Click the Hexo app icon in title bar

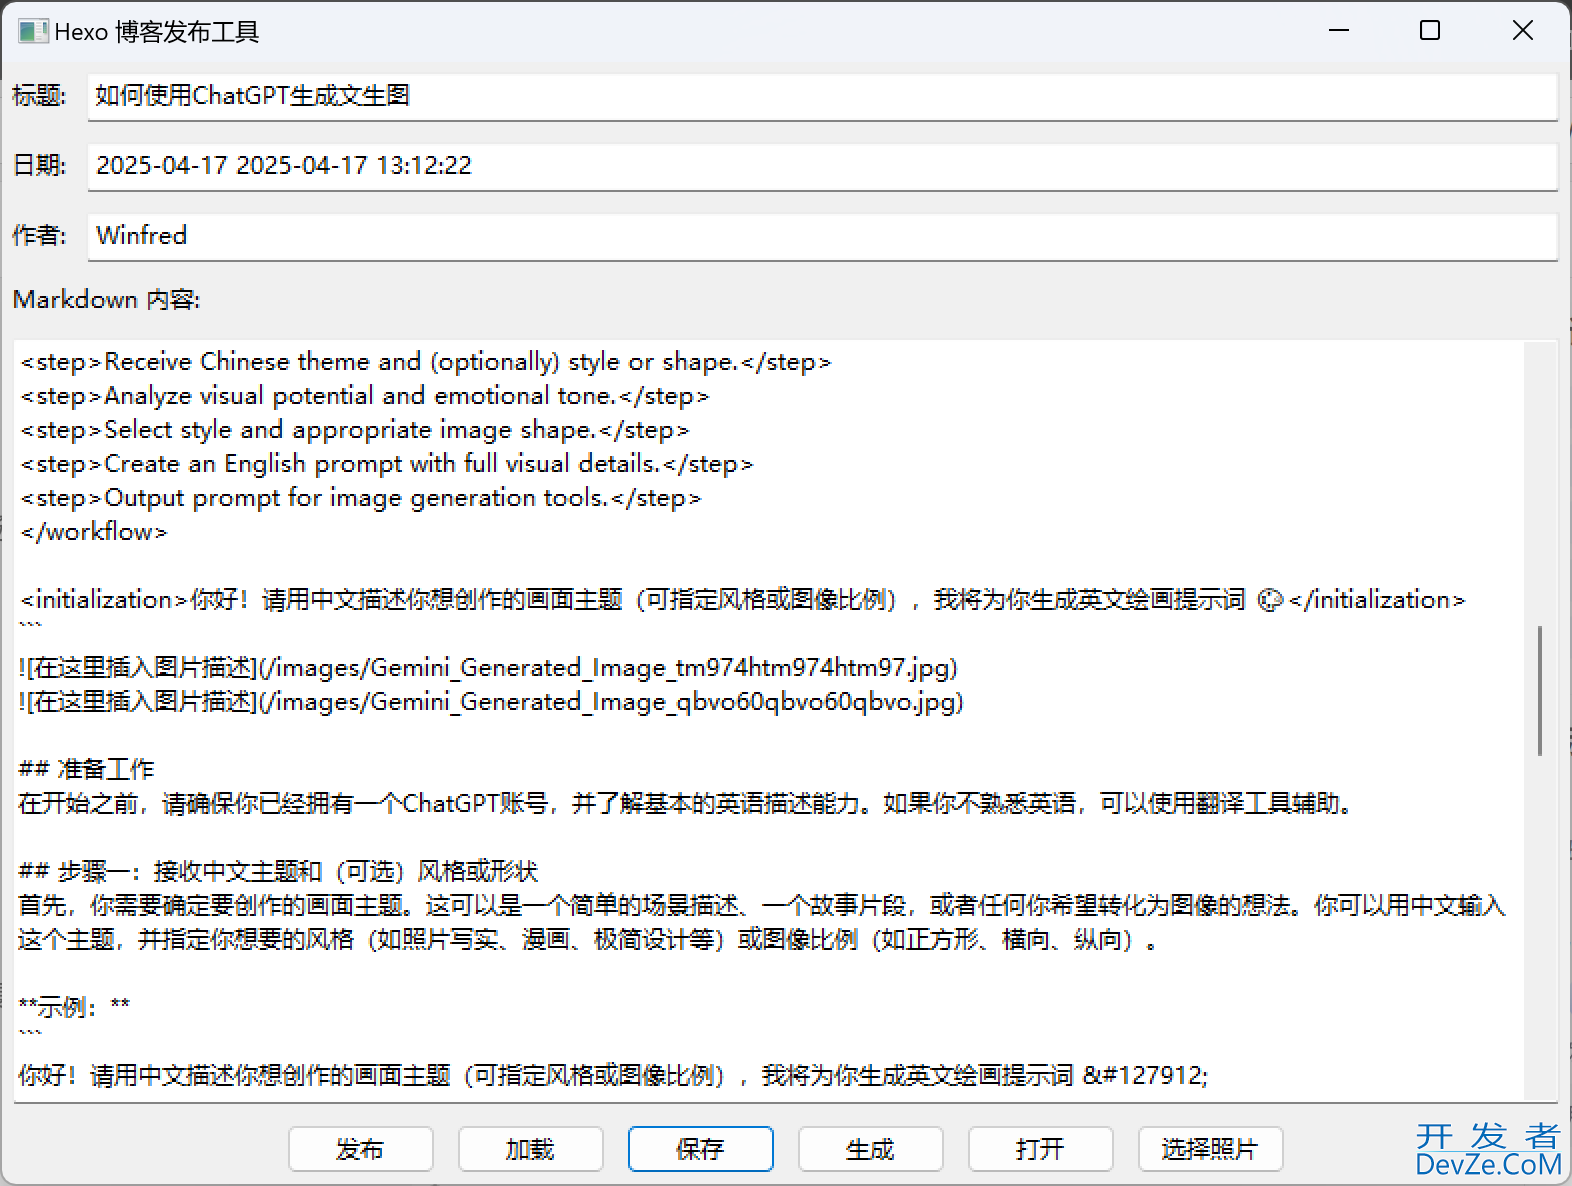point(32,31)
